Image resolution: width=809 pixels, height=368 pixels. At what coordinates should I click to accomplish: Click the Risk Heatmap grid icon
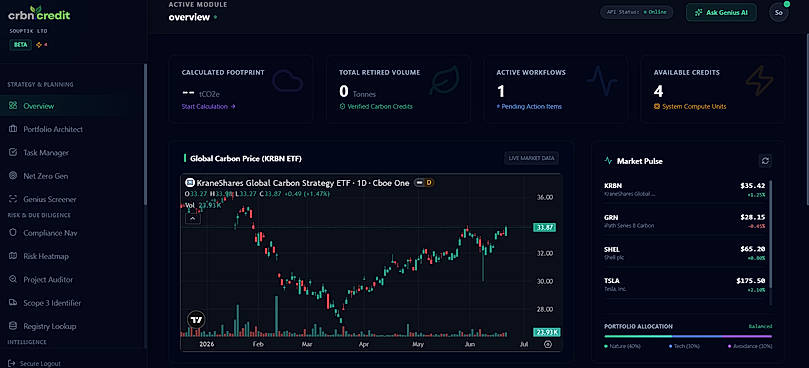point(13,256)
